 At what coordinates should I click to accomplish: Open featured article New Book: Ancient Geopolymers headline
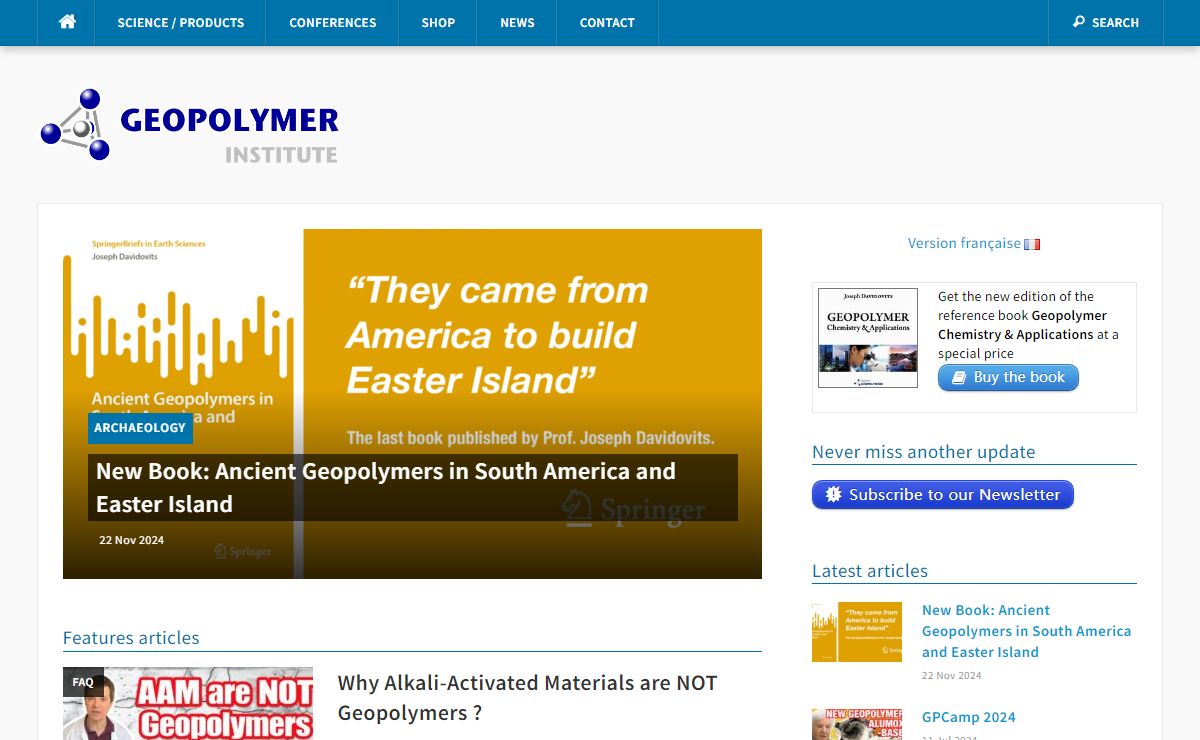point(412,487)
